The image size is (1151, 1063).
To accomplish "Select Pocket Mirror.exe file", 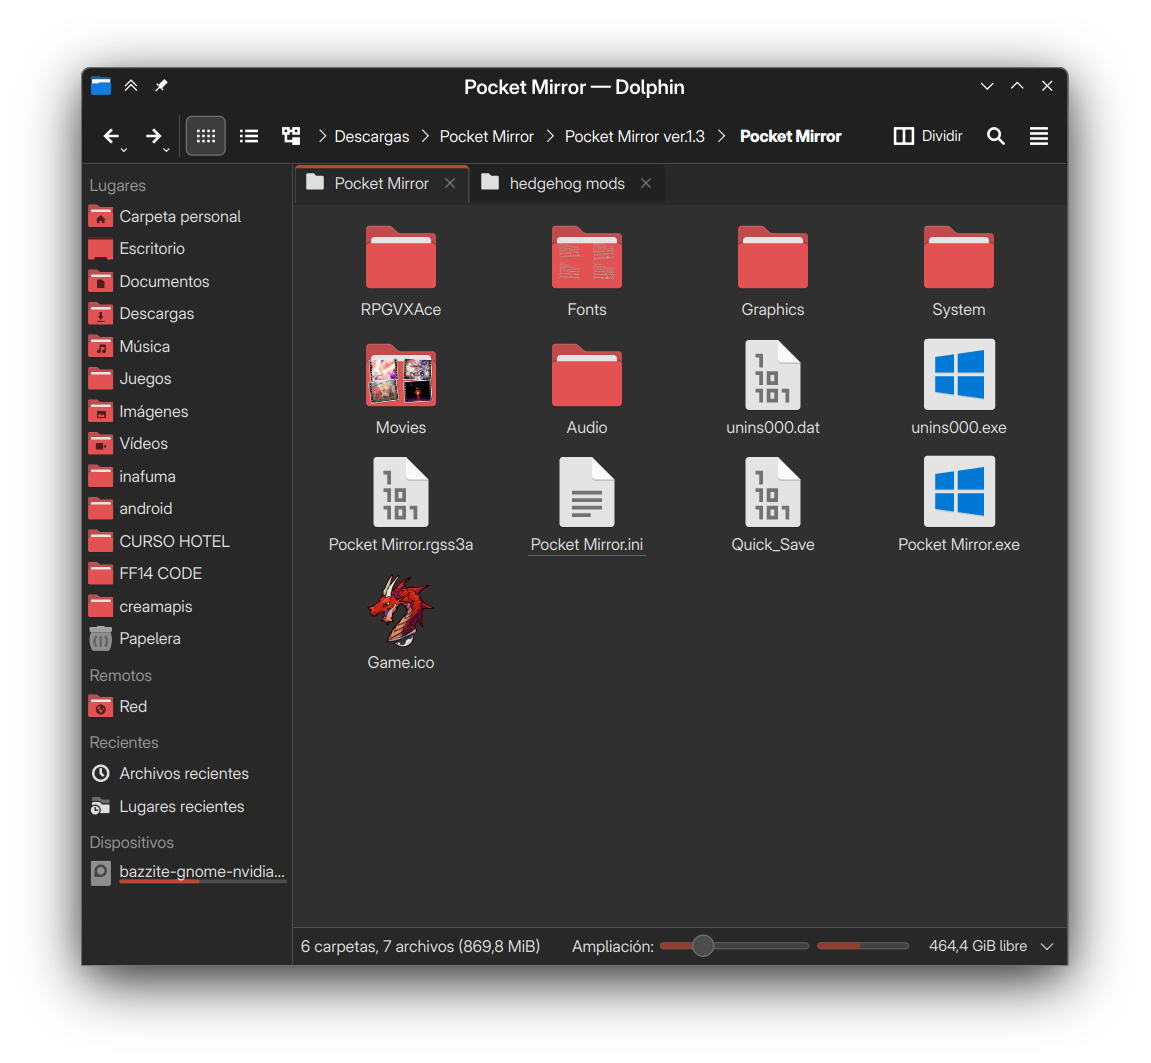I will 959,506.
